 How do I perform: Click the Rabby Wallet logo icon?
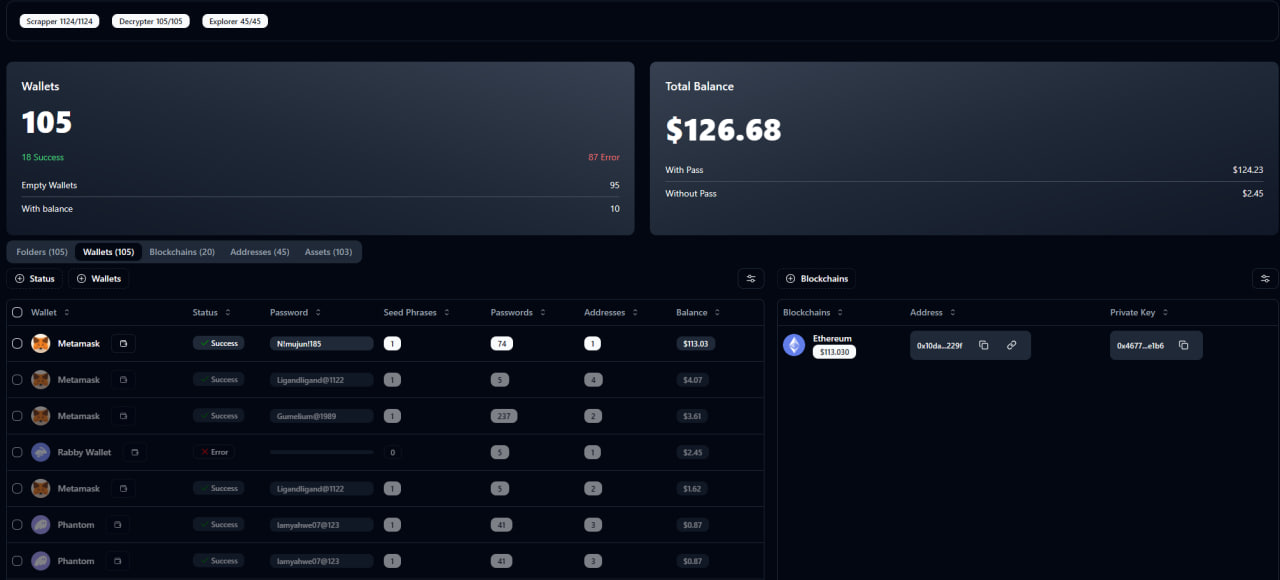[41, 452]
